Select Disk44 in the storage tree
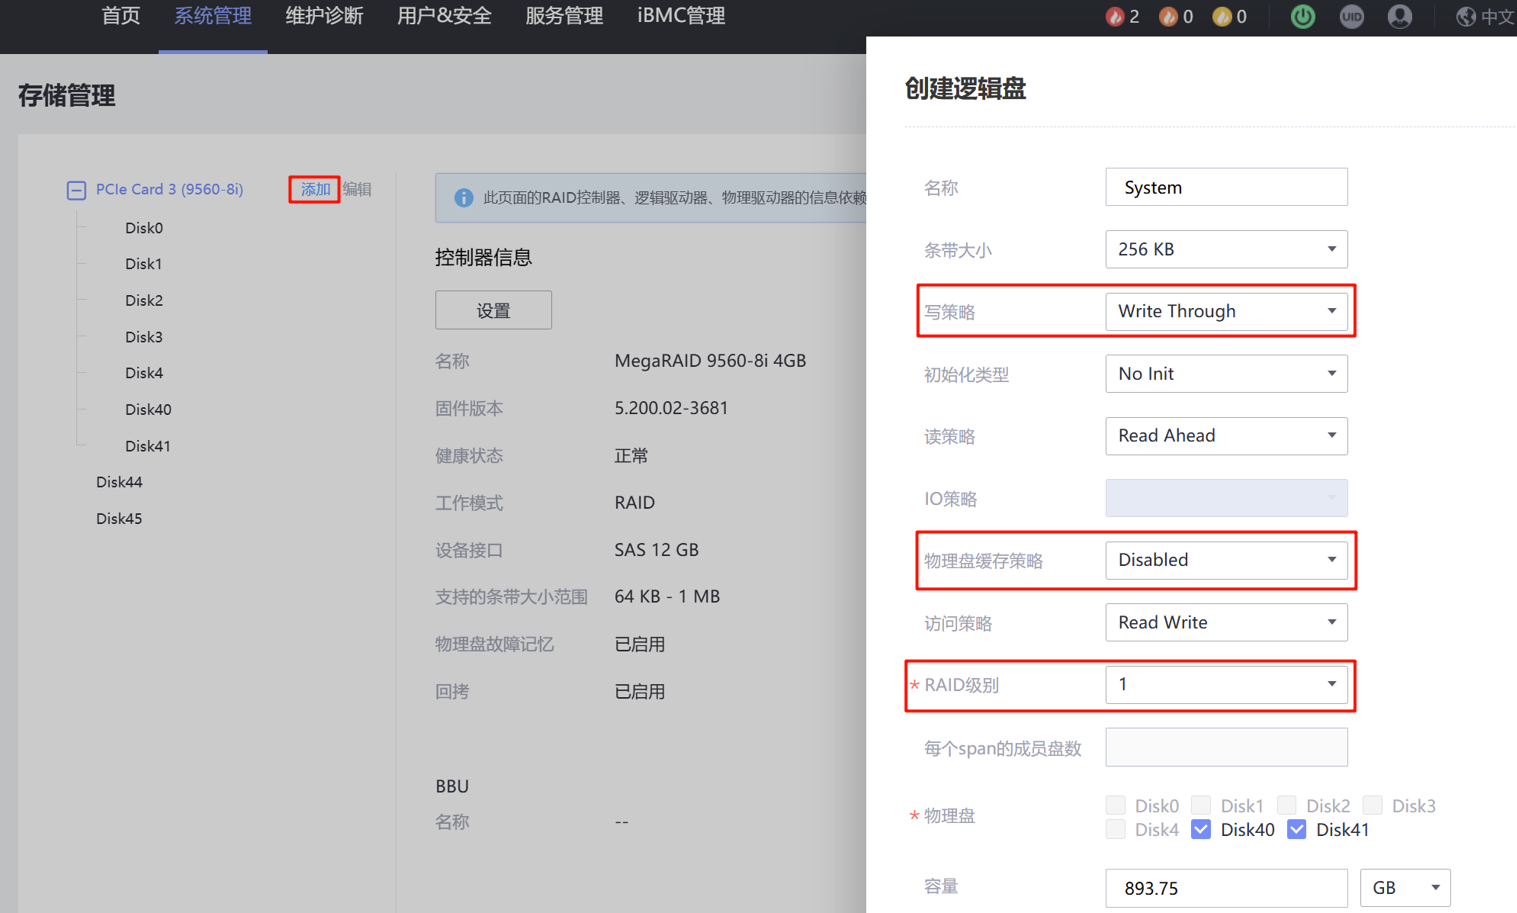 (x=119, y=482)
